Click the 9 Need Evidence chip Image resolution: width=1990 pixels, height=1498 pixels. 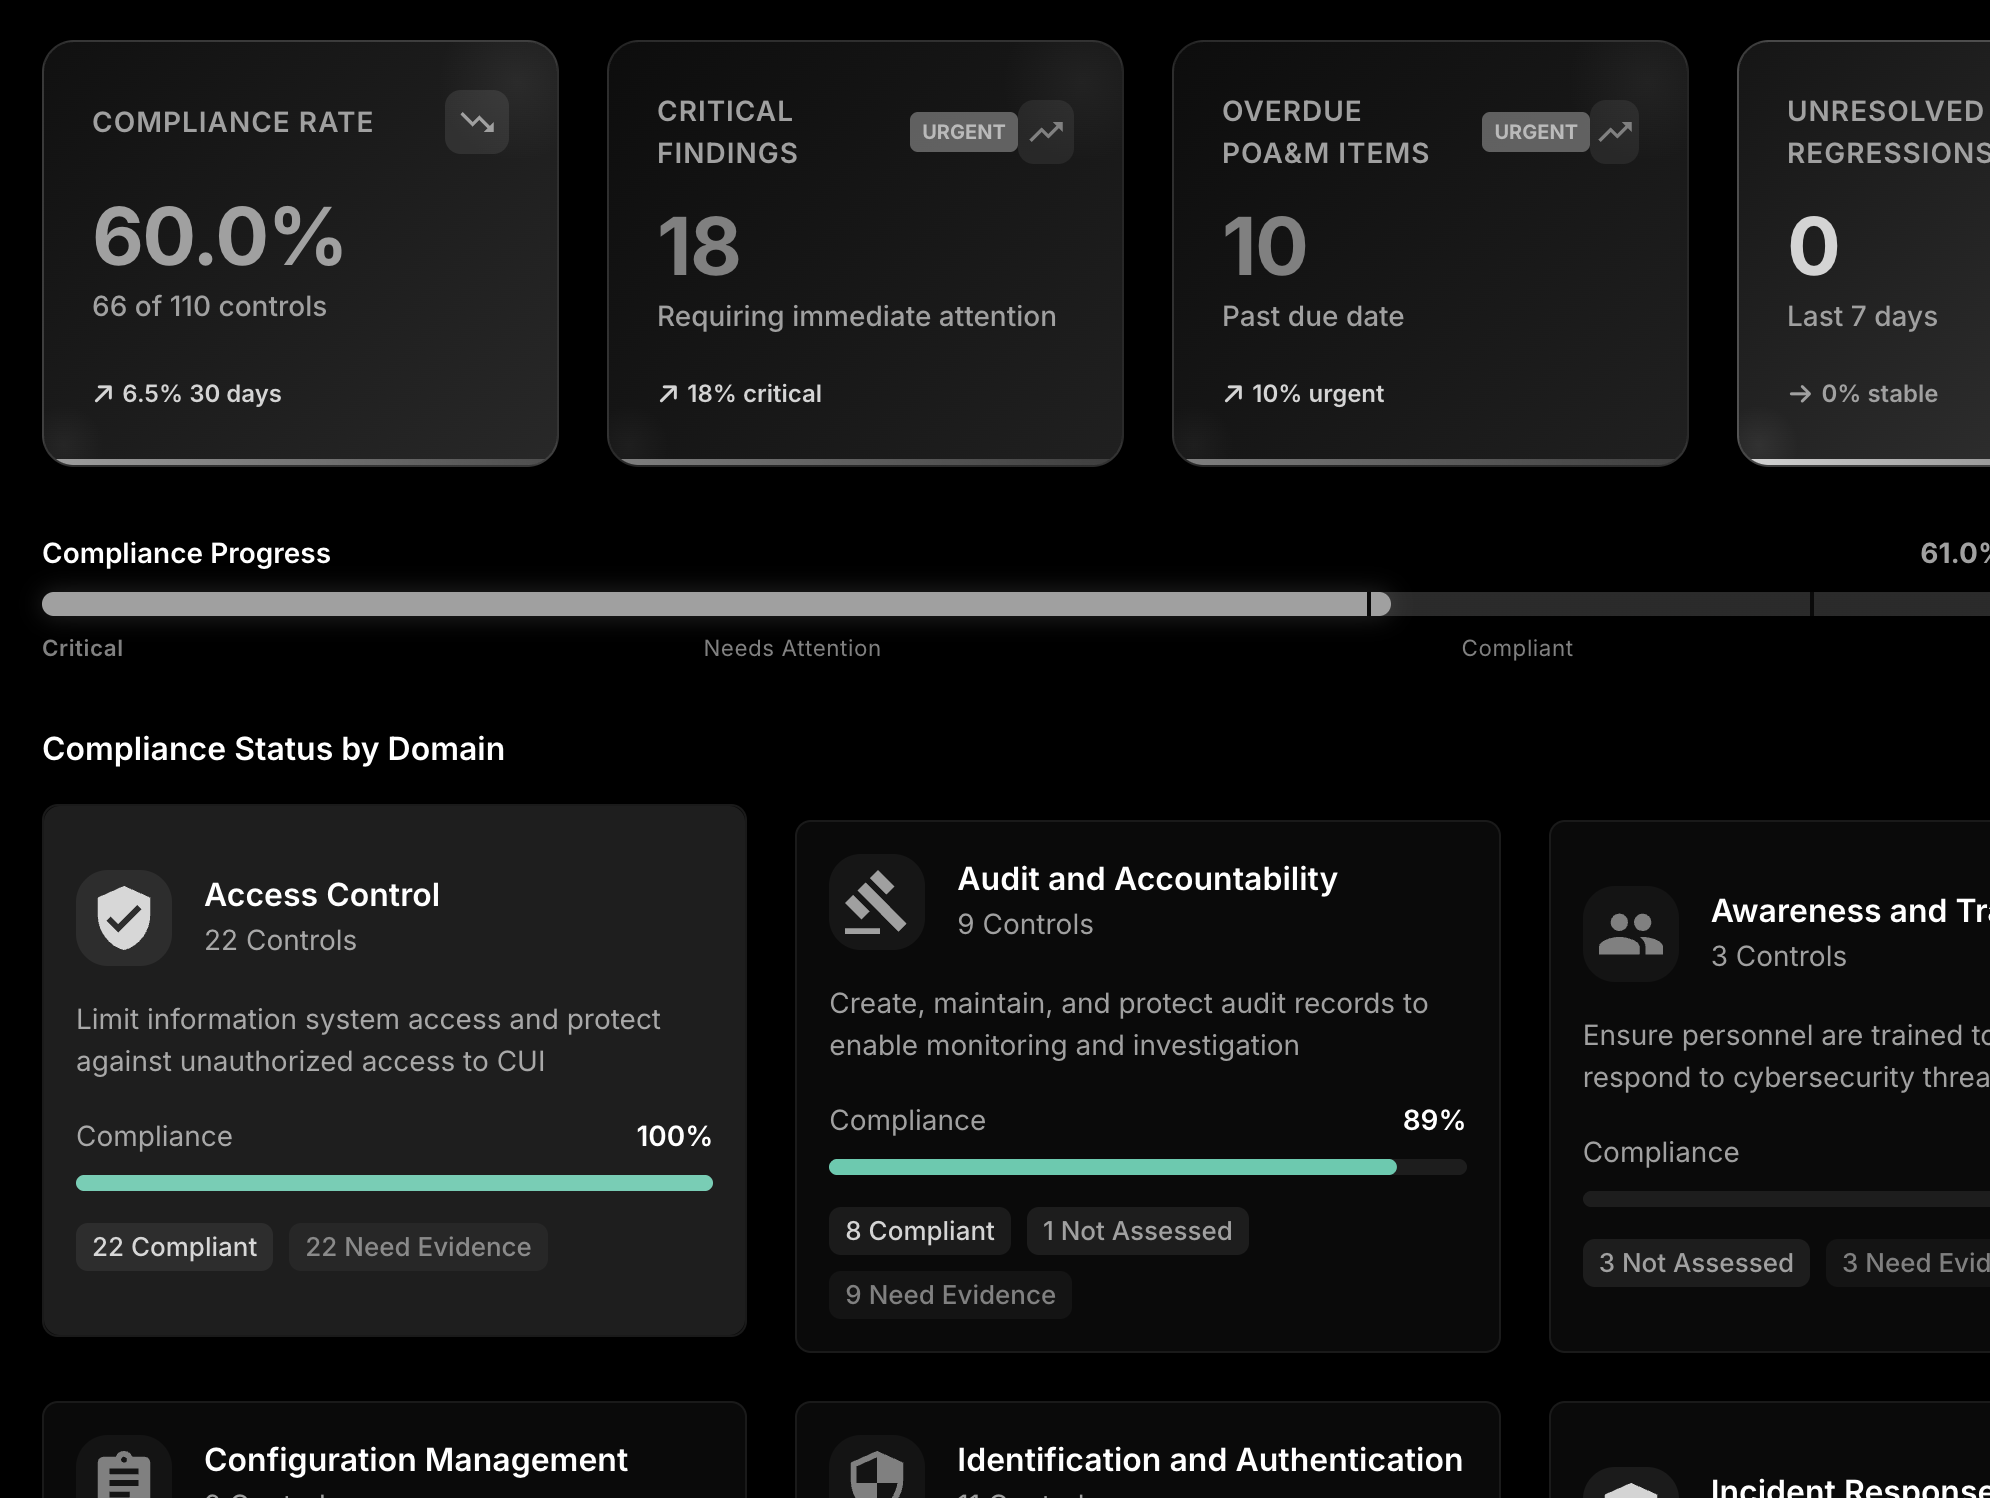(950, 1295)
